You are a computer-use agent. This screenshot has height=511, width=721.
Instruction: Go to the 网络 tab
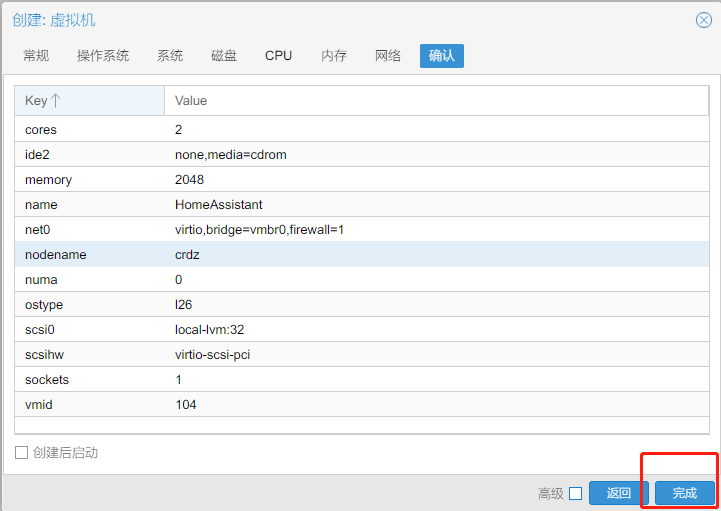[388, 56]
